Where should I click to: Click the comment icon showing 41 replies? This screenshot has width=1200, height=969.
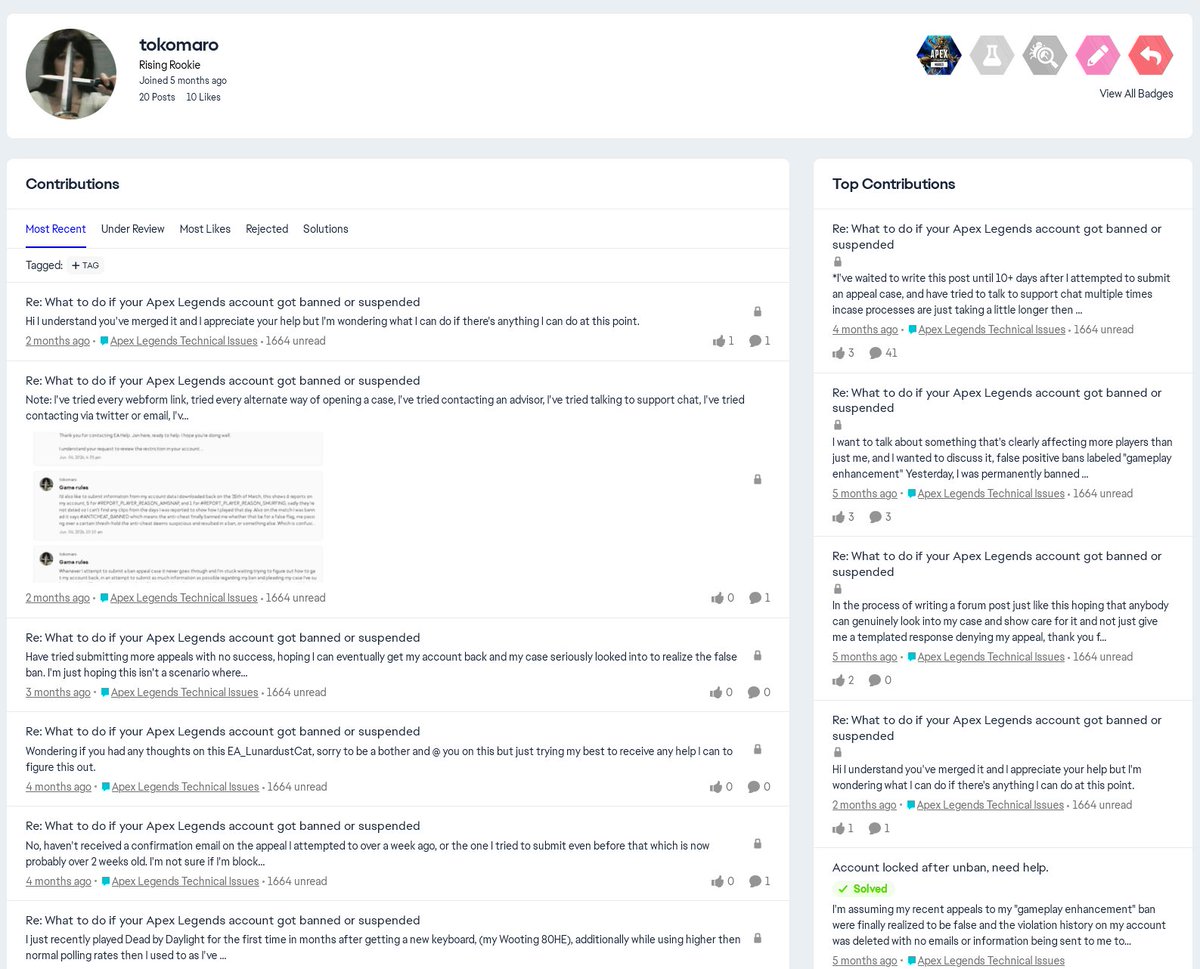876,353
